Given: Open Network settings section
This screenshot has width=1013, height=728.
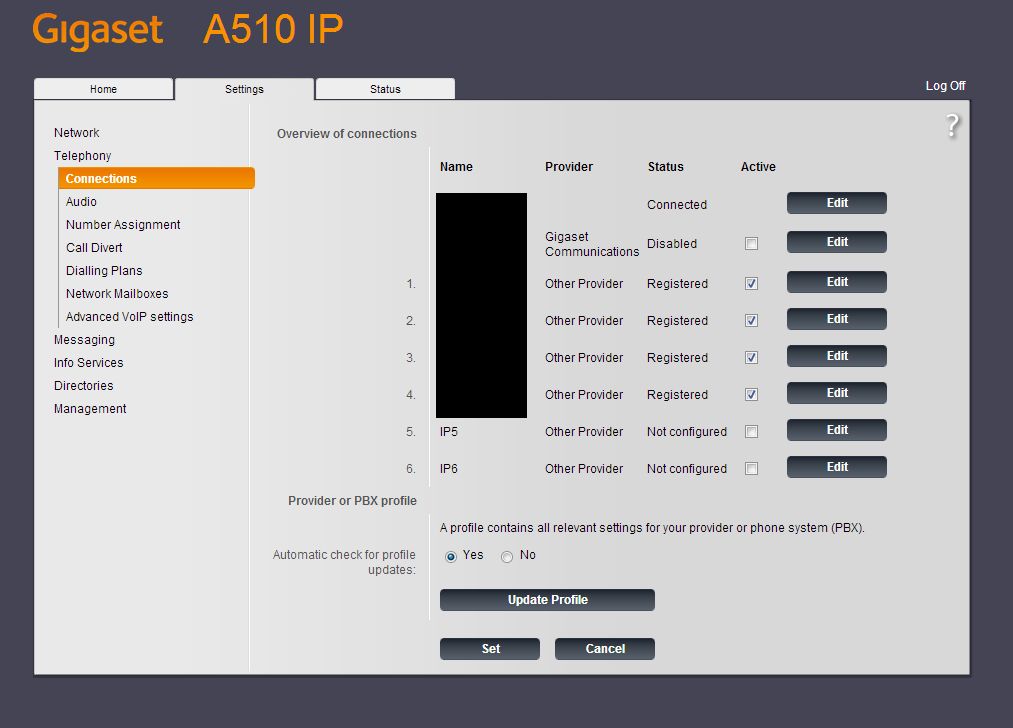Looking at the screenshot, I should point(76,132).
